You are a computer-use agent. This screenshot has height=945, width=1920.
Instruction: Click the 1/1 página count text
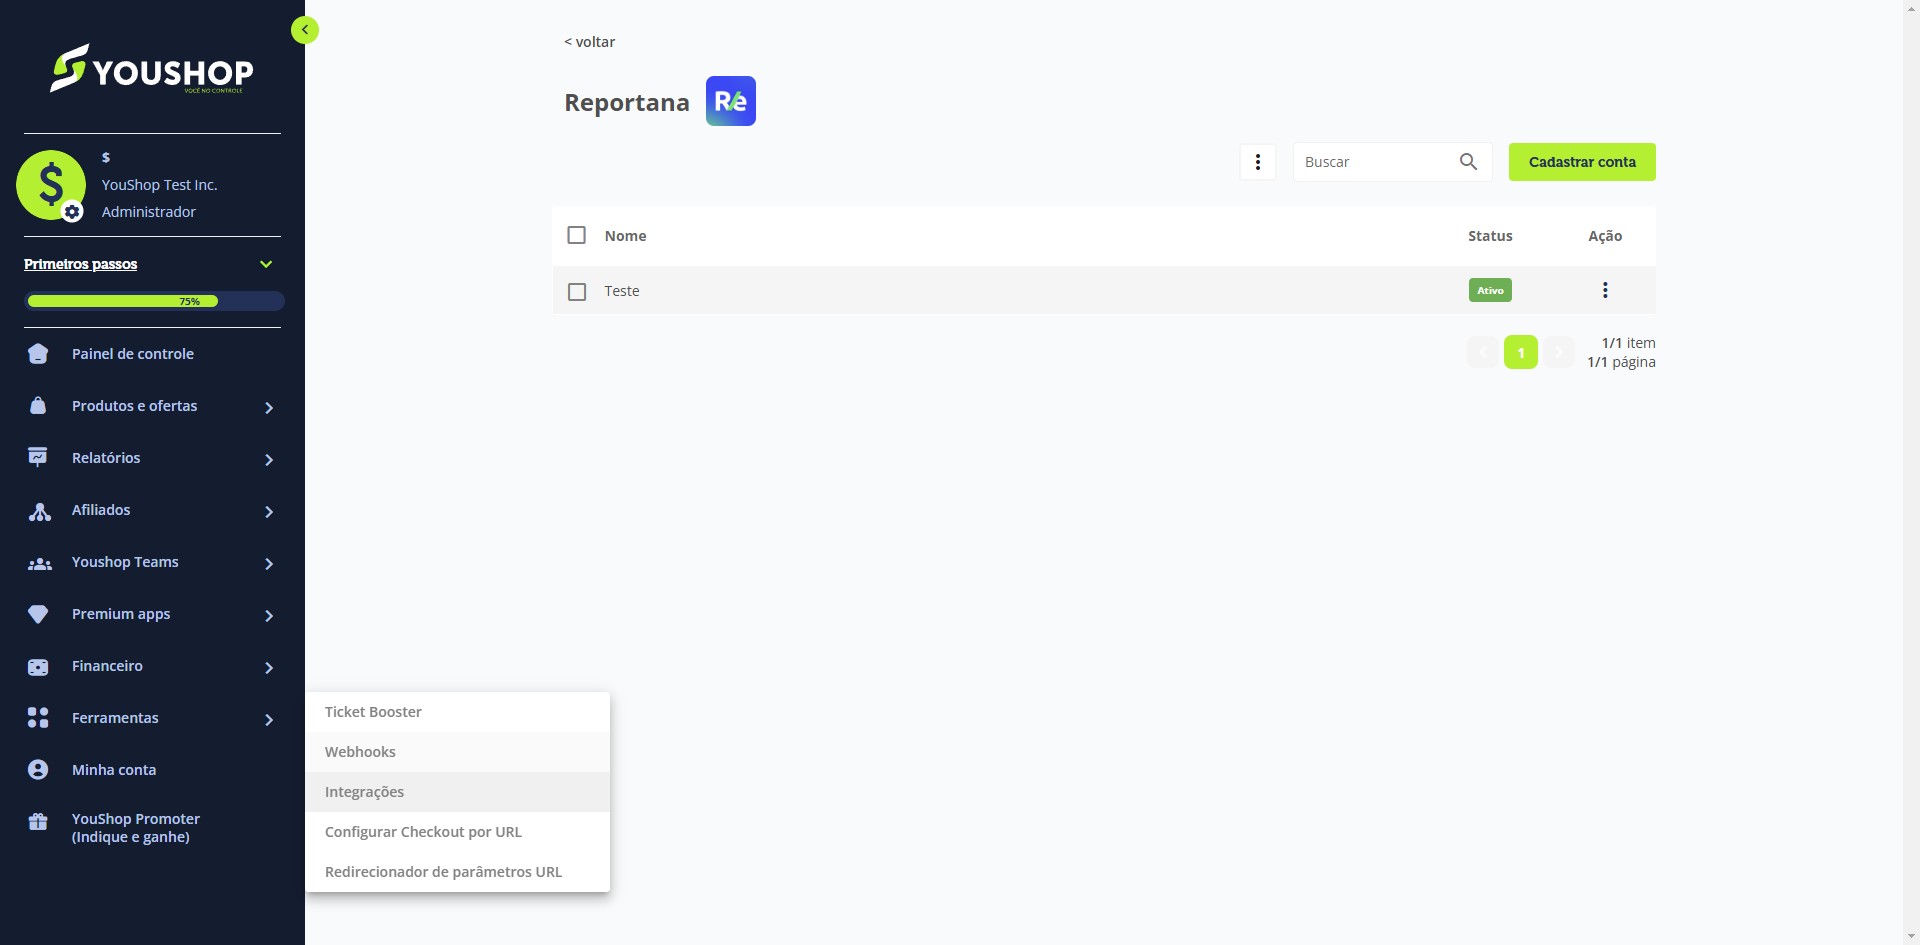1621,362
